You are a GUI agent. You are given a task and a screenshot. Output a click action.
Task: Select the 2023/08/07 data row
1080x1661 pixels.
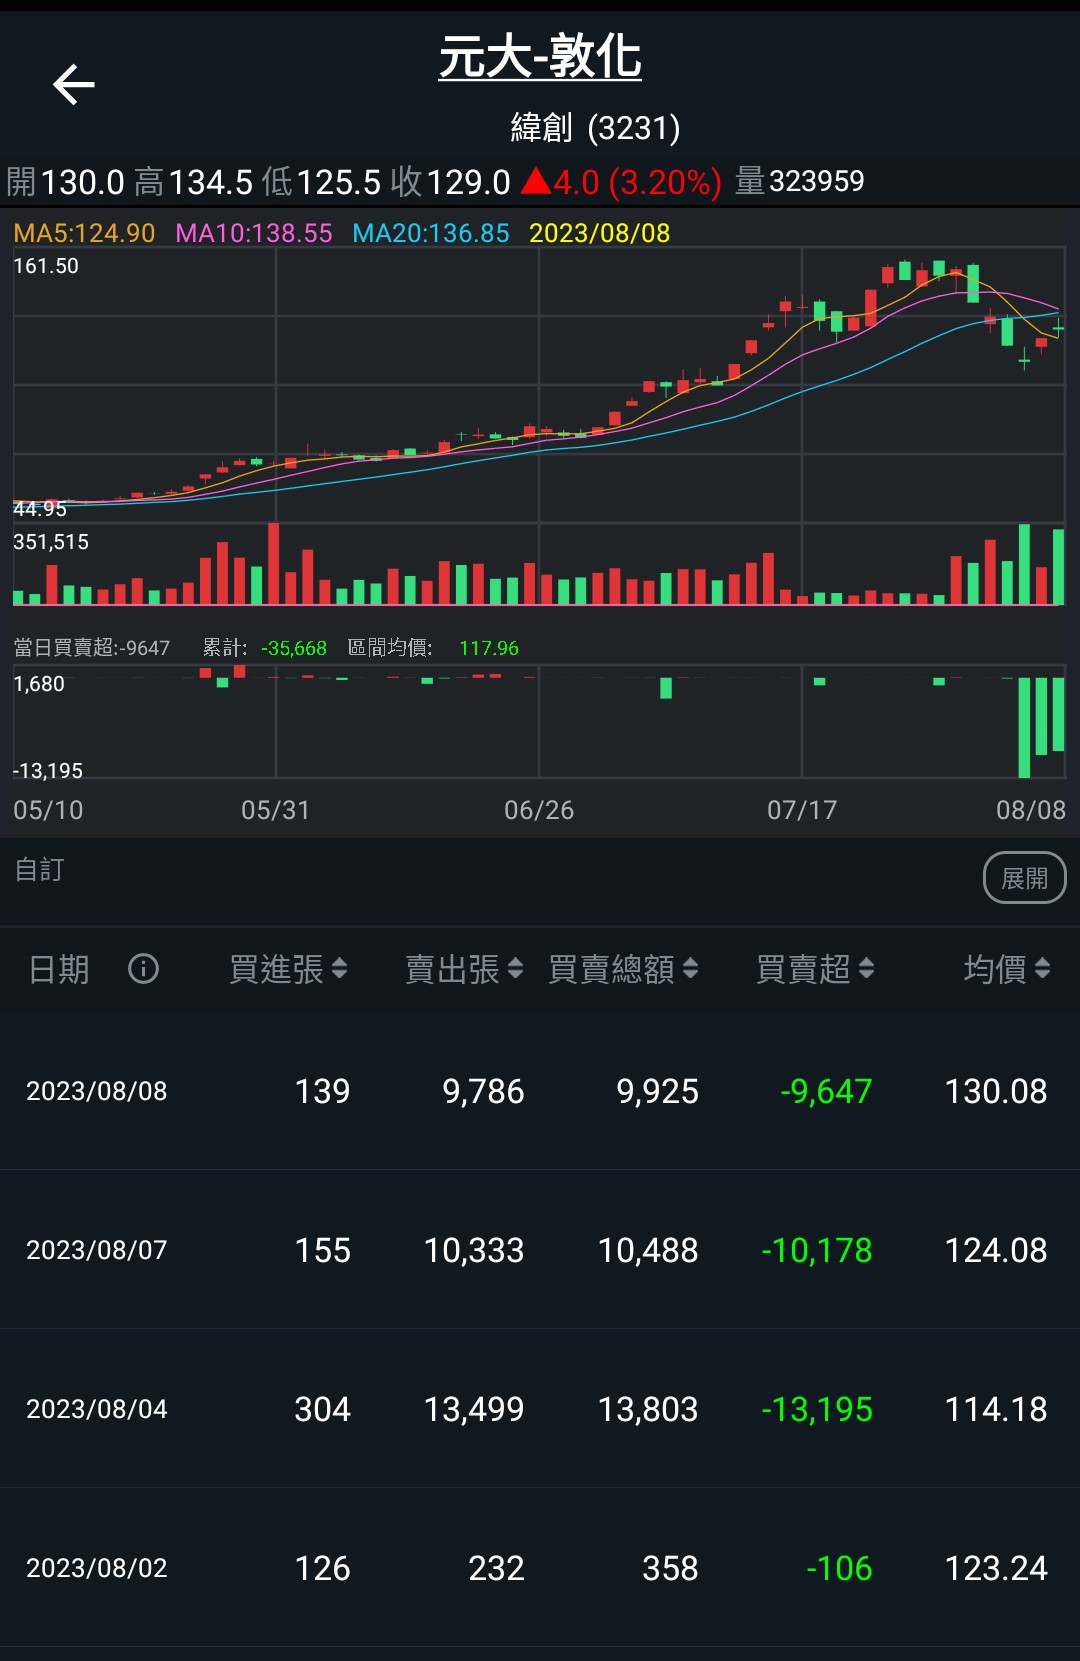click(540, 1250)
